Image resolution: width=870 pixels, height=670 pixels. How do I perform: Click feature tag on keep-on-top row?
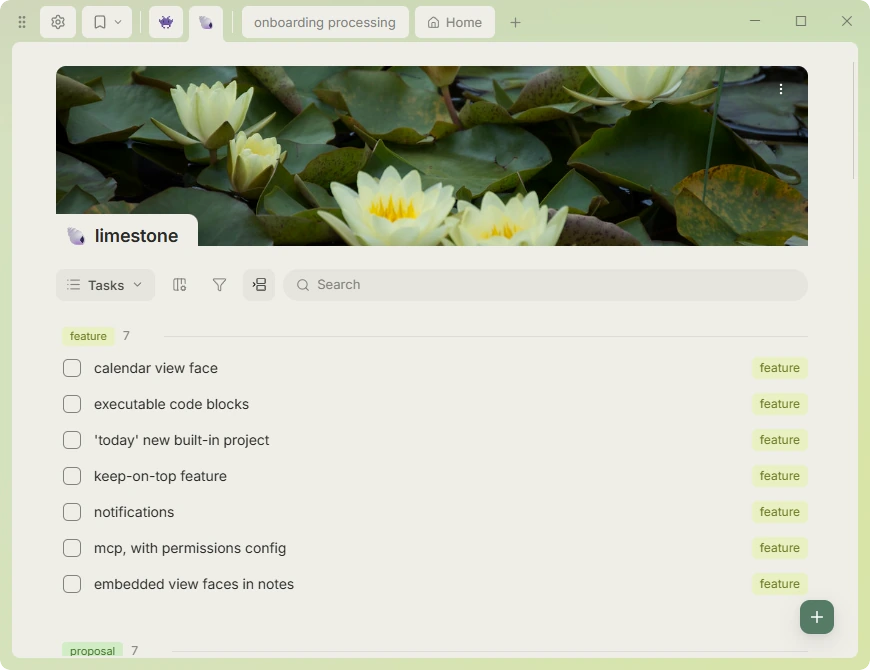780,476
